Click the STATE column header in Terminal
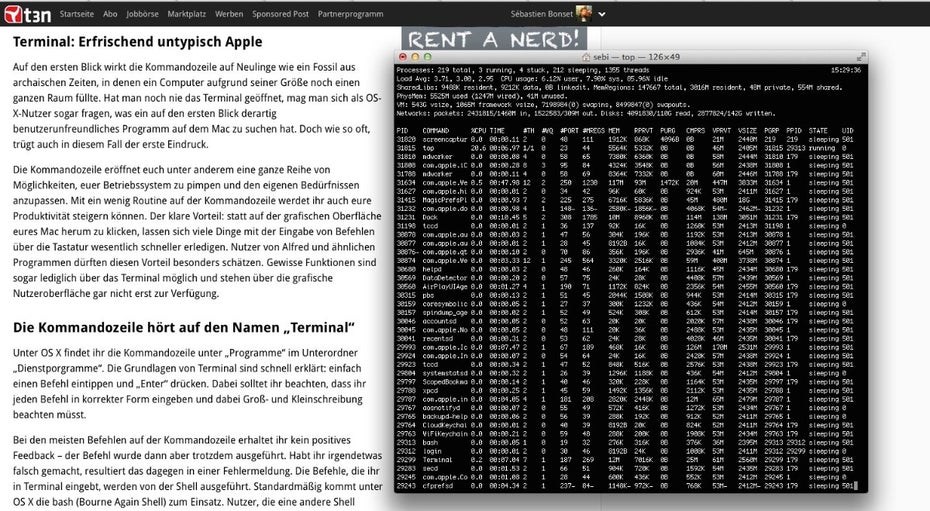This screenshot has height=511, width=930. coord(818,130)
